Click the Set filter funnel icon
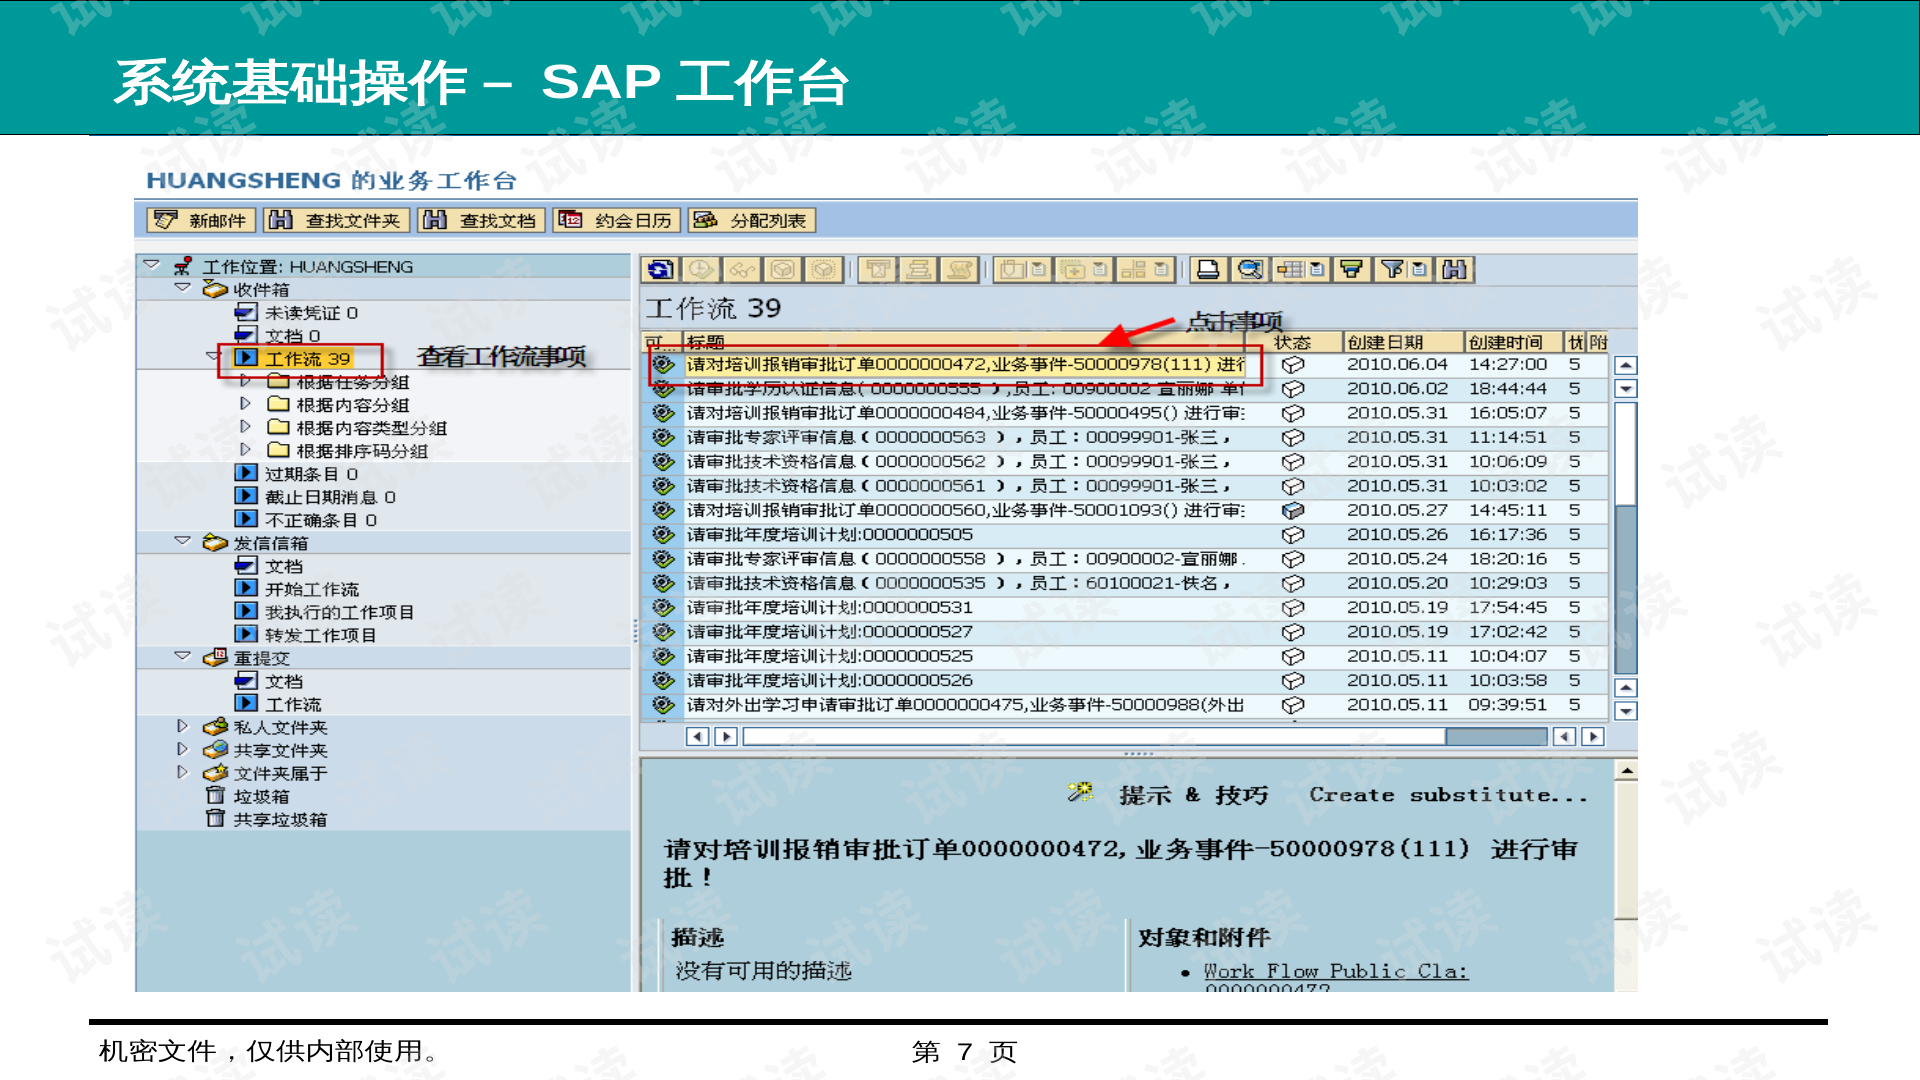 (1351, 269)
